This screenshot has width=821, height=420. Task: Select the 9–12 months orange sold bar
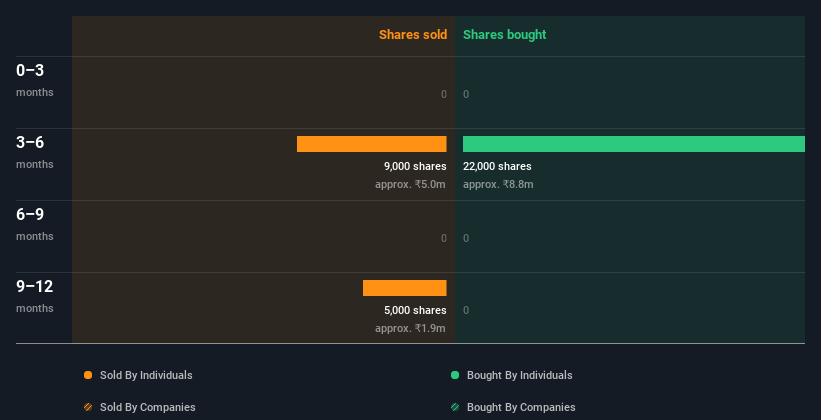(x=405, y=288)
